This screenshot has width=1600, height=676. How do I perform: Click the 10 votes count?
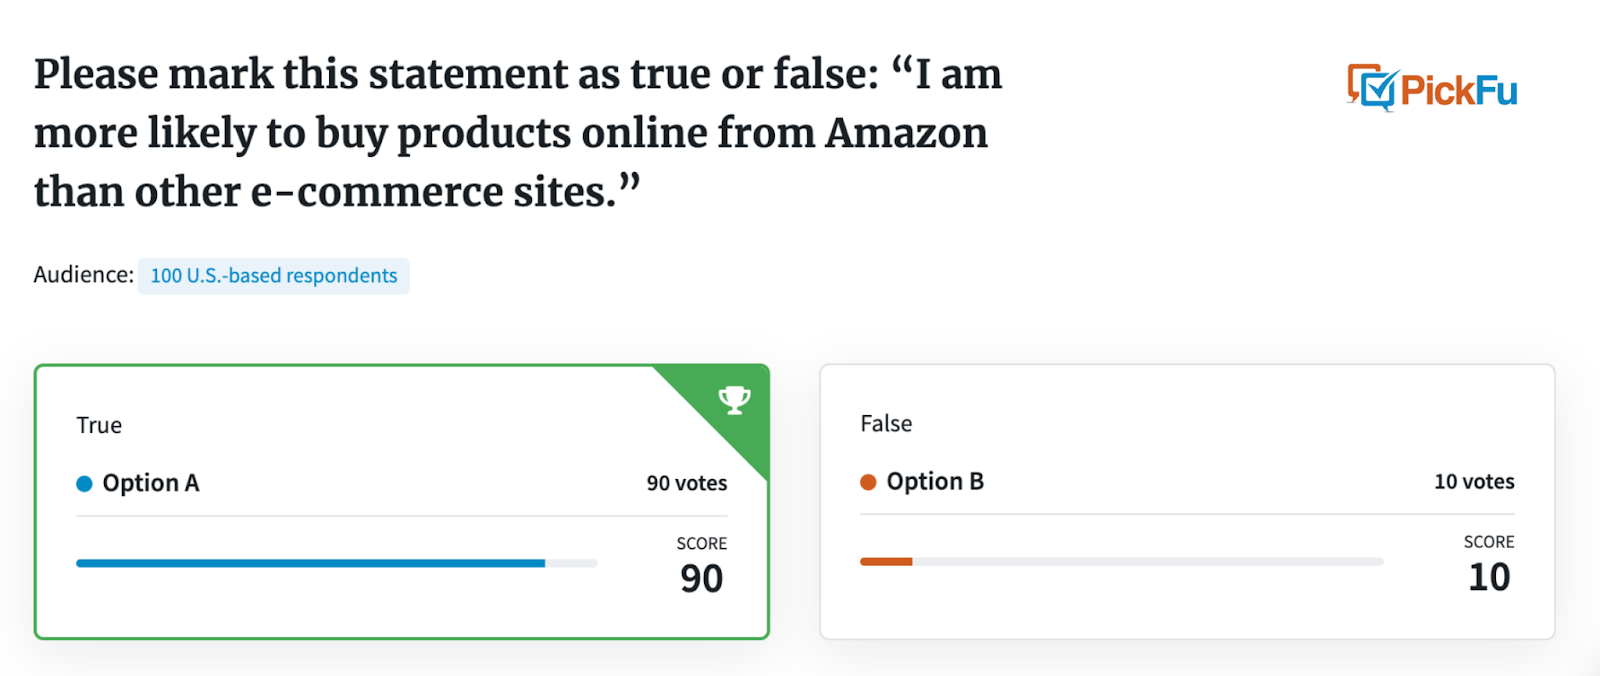pyautogui.click(x=1474, y=481)
